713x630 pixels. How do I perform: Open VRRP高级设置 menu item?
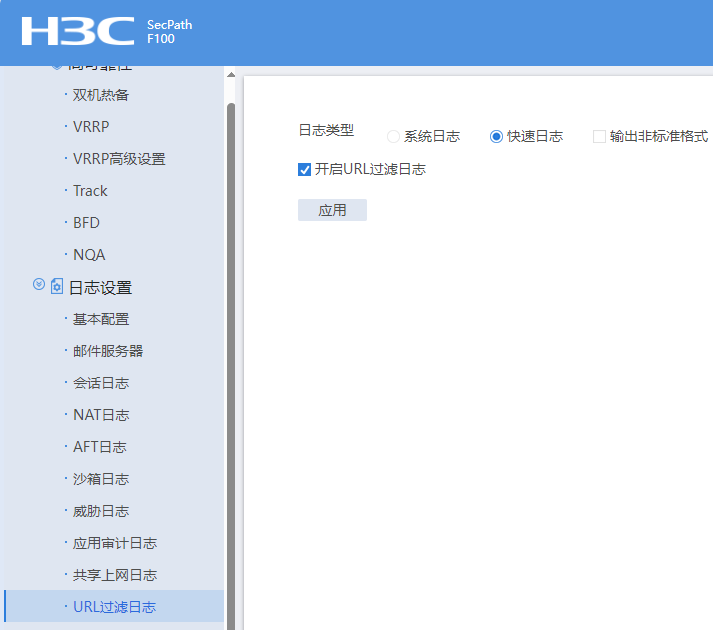119,159
